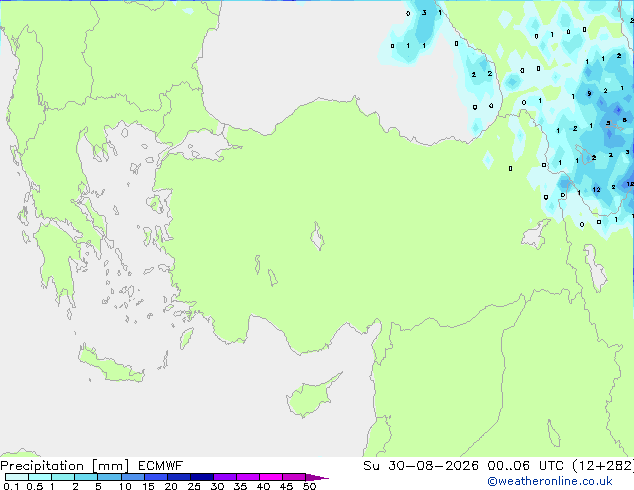This screenshot has height=490, width=634.
Task: Select the 0.1–0.5 mm legend color swatch
Action: (17, 477)
